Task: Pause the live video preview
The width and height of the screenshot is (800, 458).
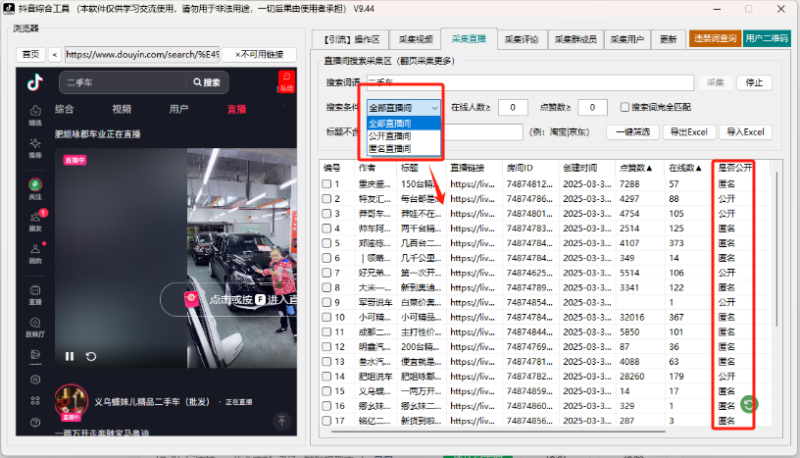Action: (70, 356)
